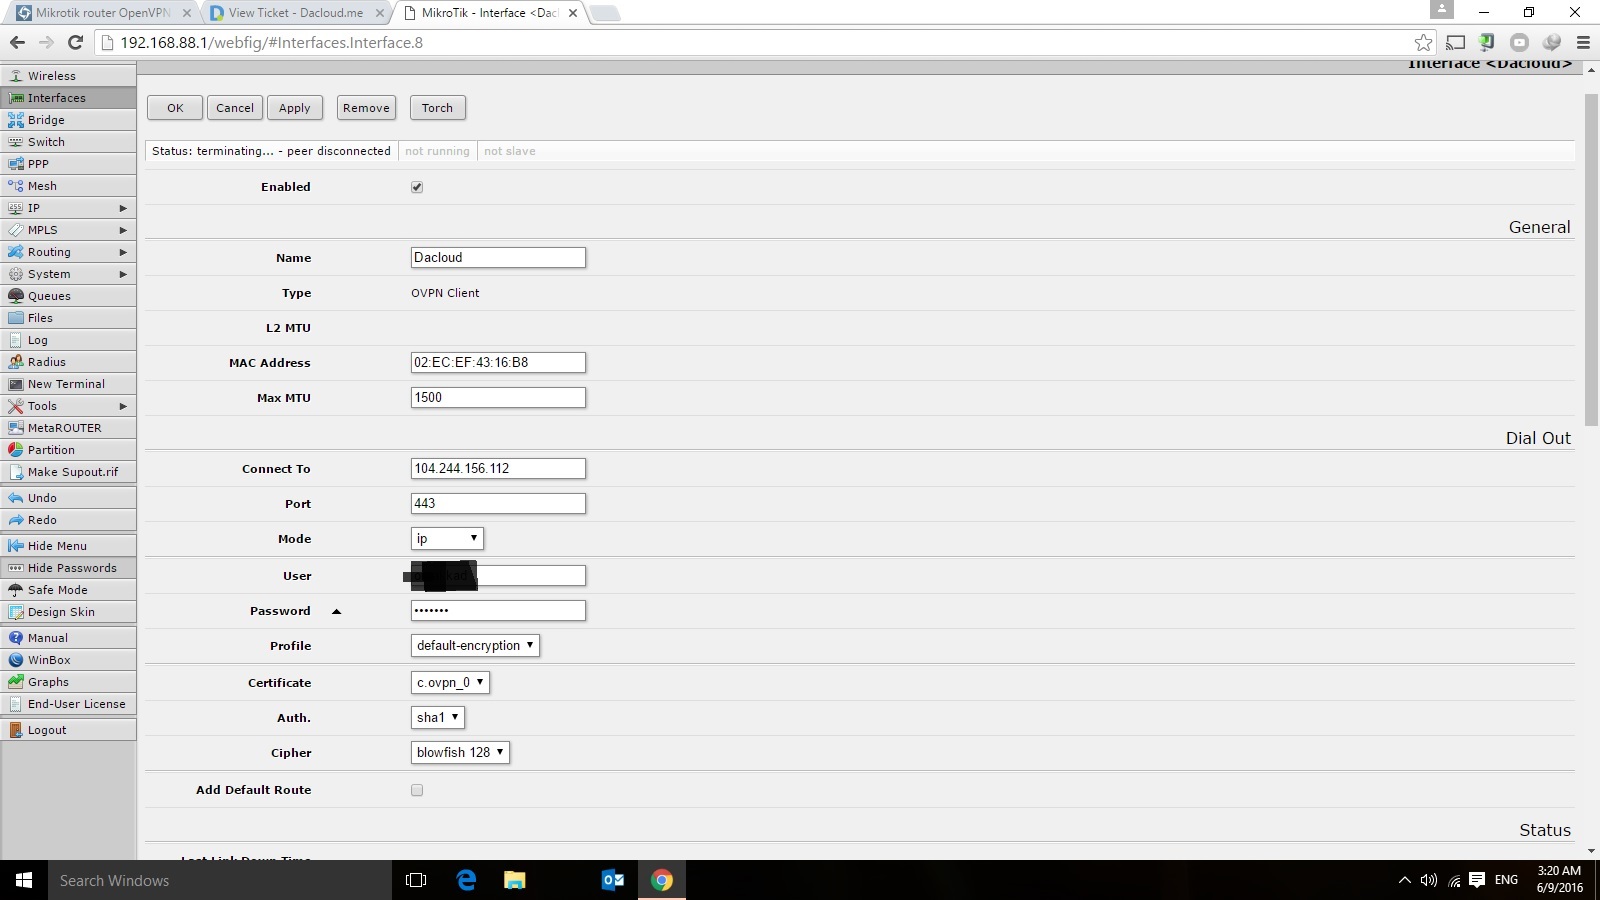1600x900 pixels.
Task: Open Task View on the taskbar
Action: point(416,880)
